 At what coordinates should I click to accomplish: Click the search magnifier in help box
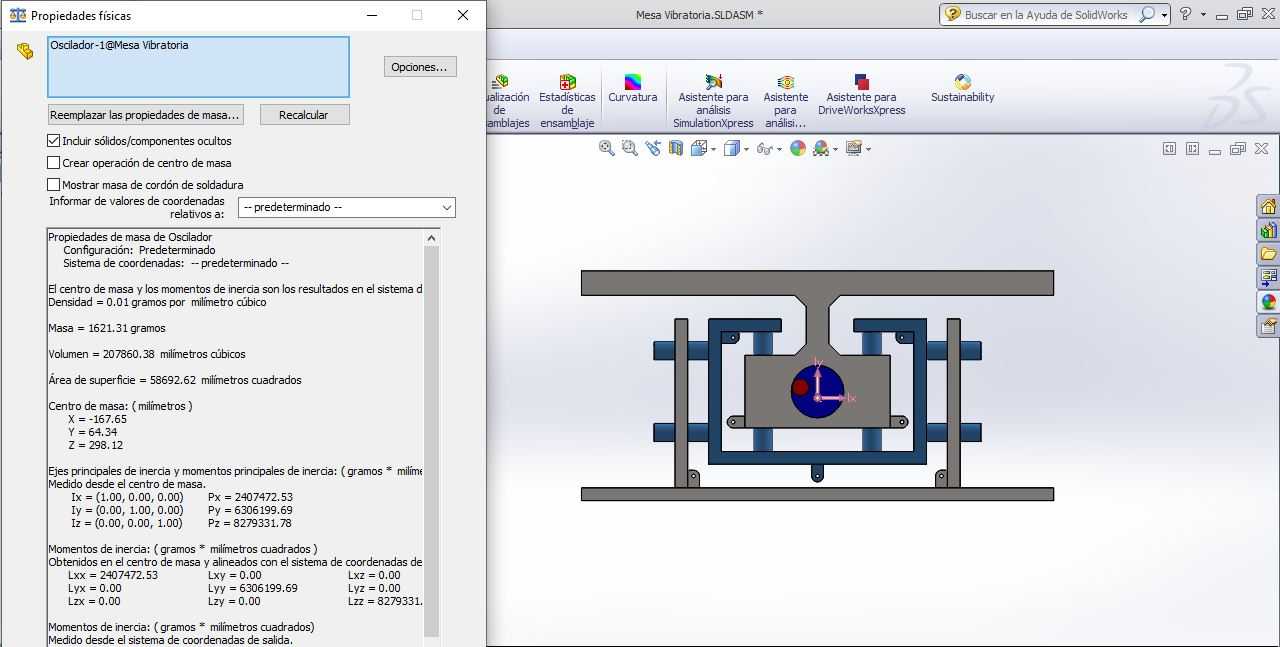[1147, 14]
